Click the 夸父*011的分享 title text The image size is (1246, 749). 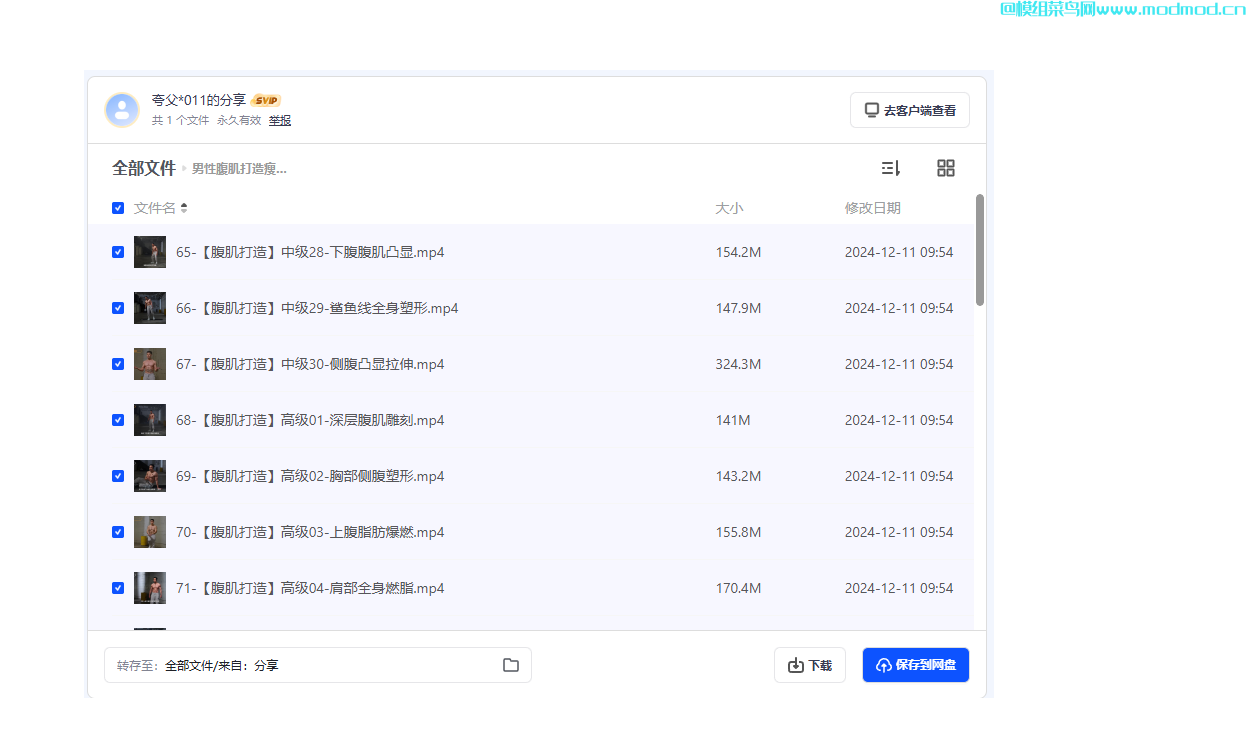pos(198,100)
